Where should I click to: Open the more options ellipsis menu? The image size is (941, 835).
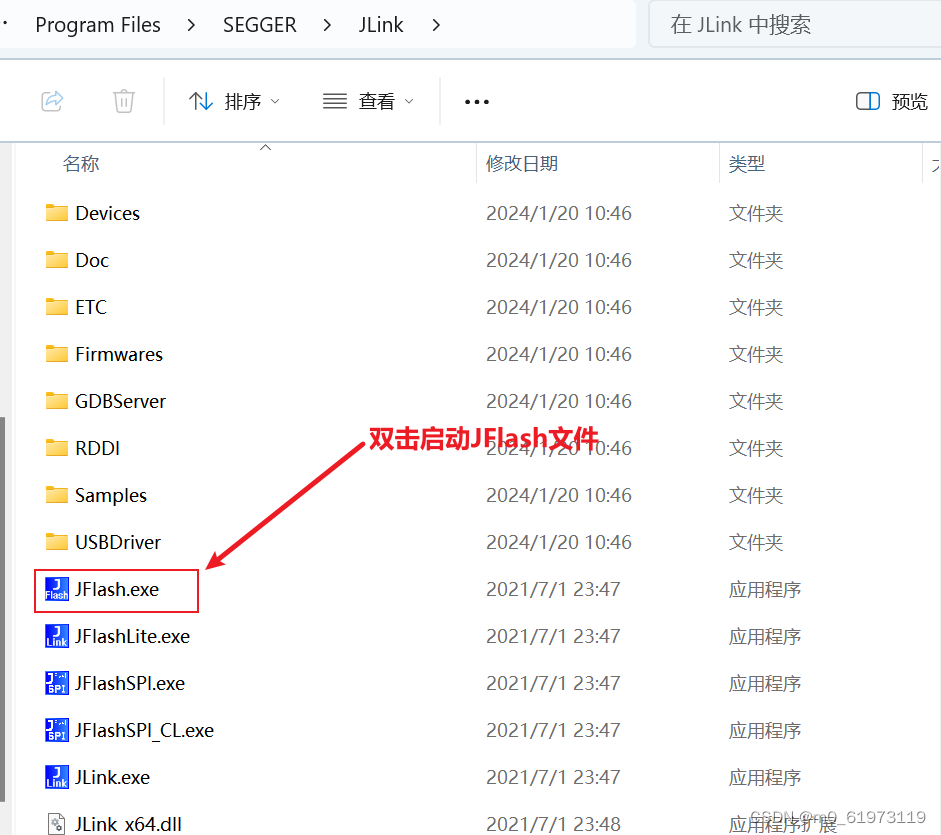pos(477,102)
